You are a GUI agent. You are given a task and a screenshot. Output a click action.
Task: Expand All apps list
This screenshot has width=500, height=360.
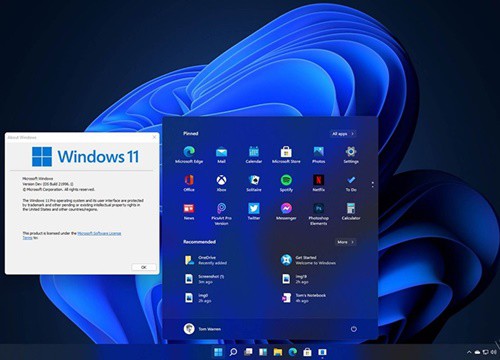[x=343, y=134]
